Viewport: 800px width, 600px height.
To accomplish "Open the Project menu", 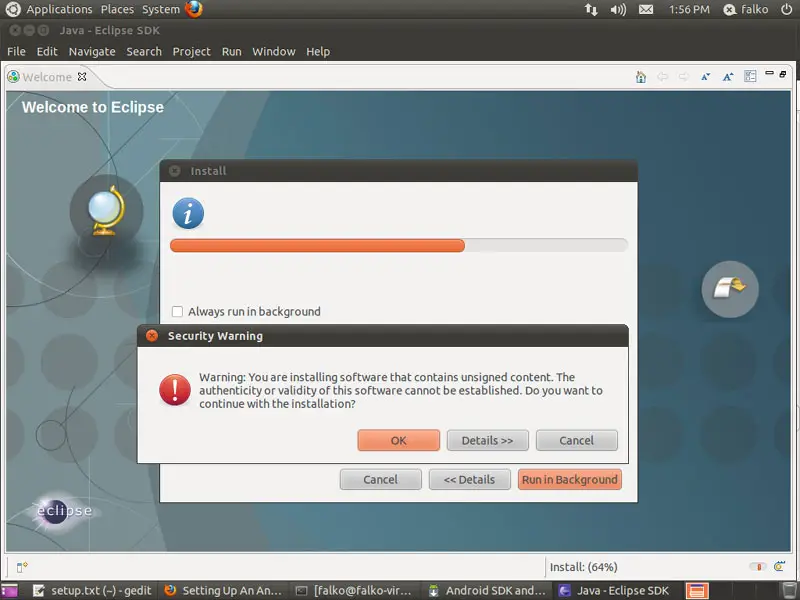I will click(191, 52).
